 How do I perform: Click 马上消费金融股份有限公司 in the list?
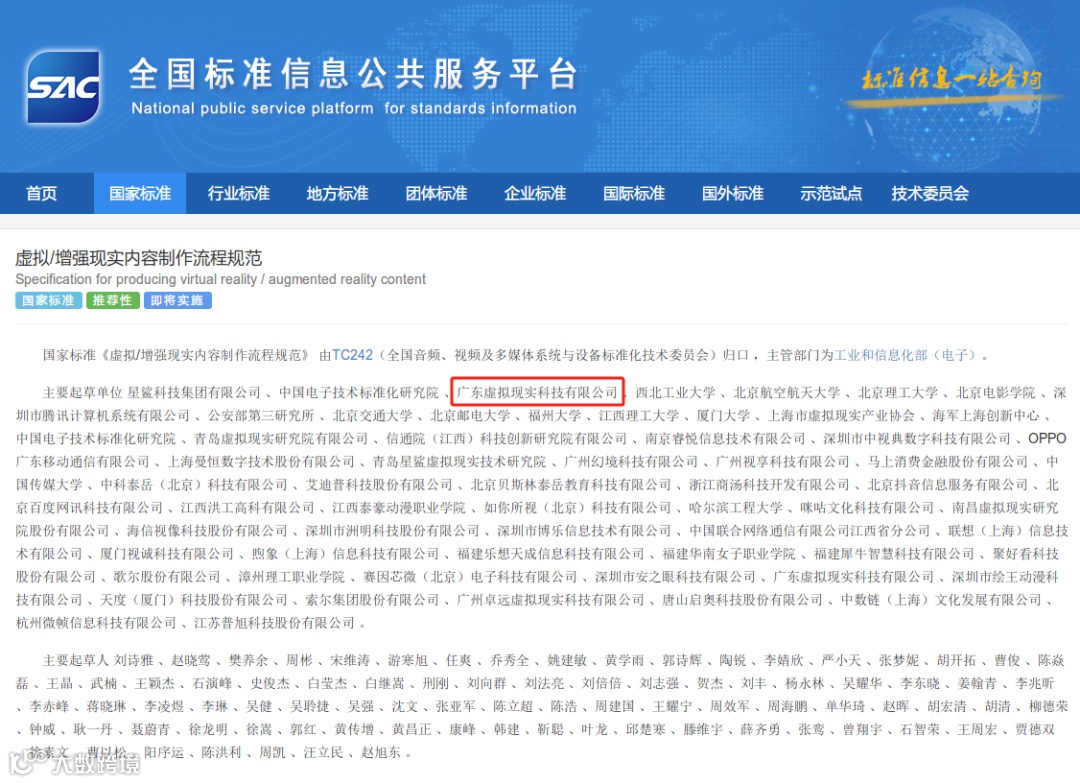click(x=948, y=461)
